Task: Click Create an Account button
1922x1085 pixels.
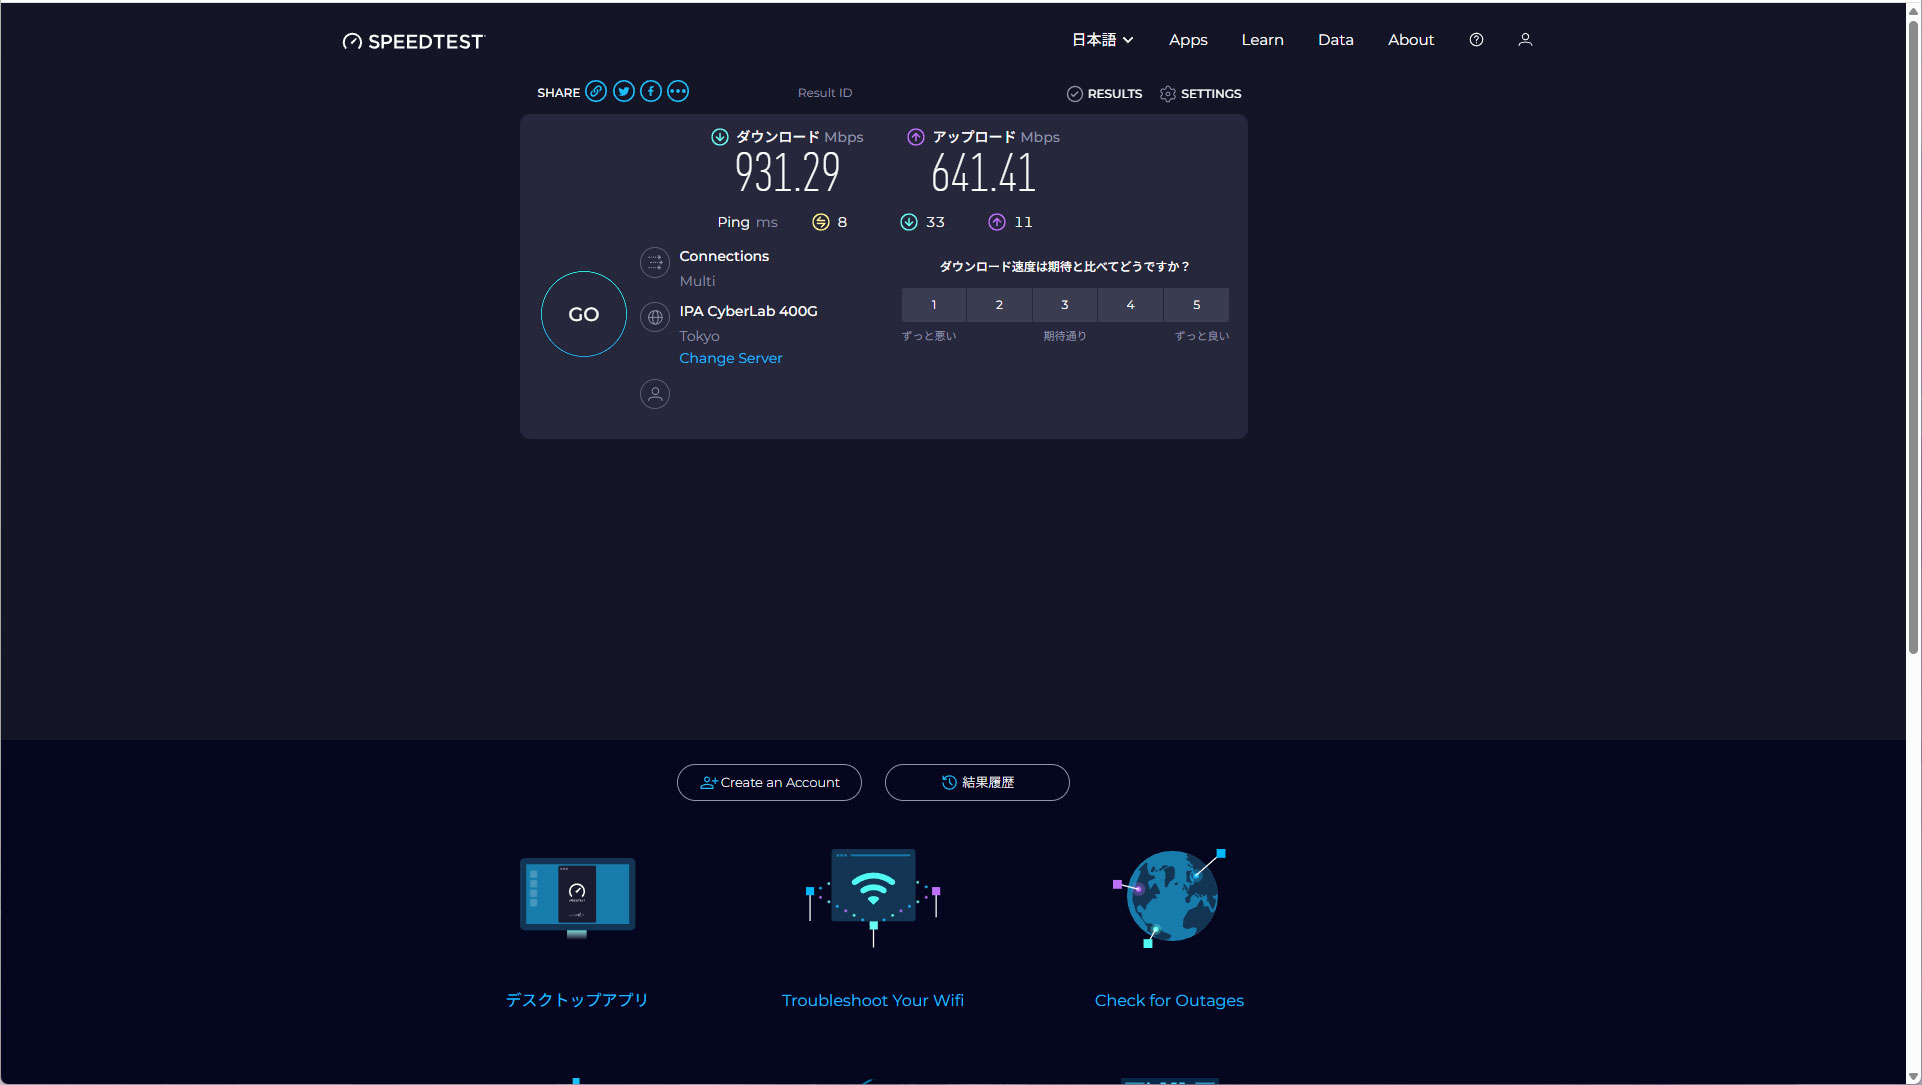Action: tap(769, 782)
